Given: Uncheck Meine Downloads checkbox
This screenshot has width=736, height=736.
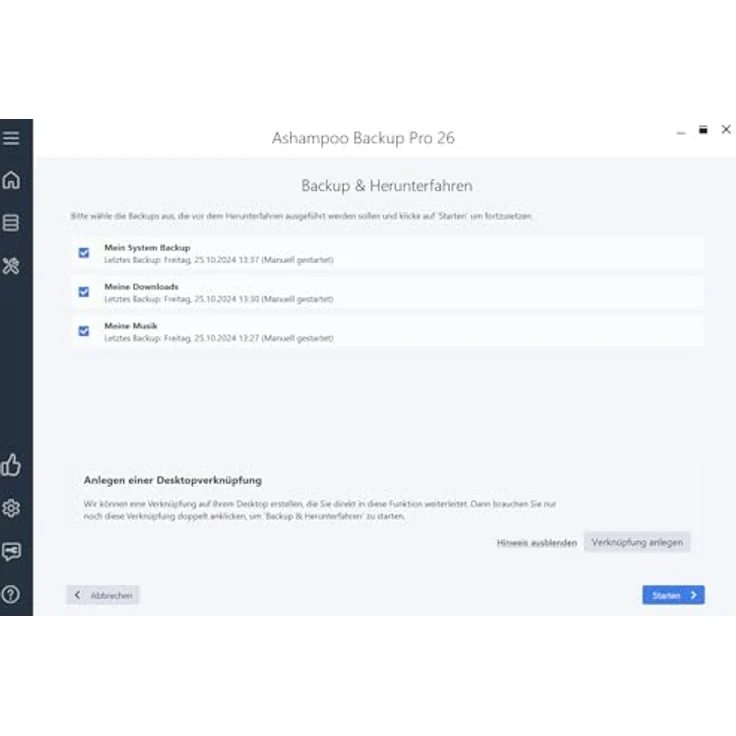Looking at the screenshot, I should pyautogui.click(x=84, y=292).
